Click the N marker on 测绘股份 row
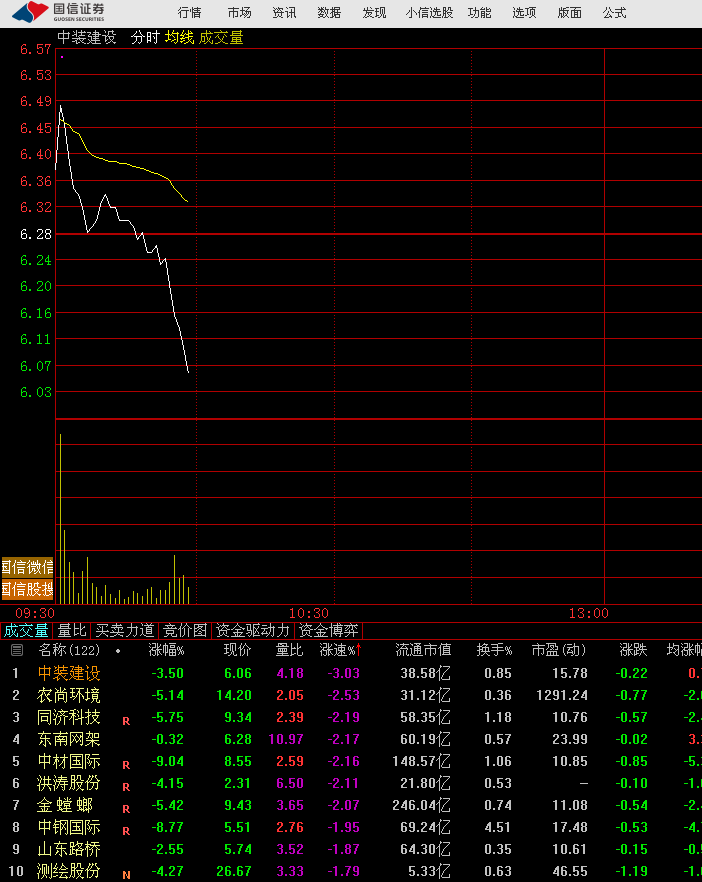Viewport: 702px width, 882px height. (x=126, y=875)
